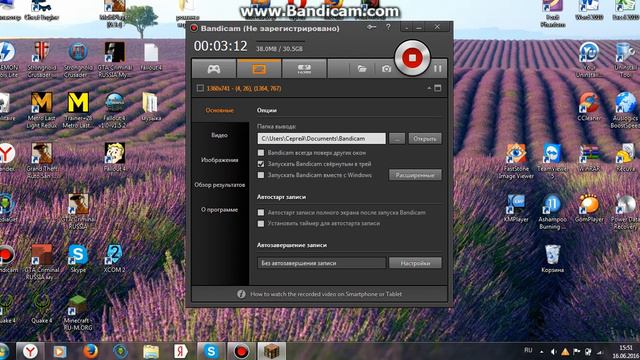This screenshot has width=640, height=360.
Task: Open Yandex browser from taskbar
Action: pos(30,351)
